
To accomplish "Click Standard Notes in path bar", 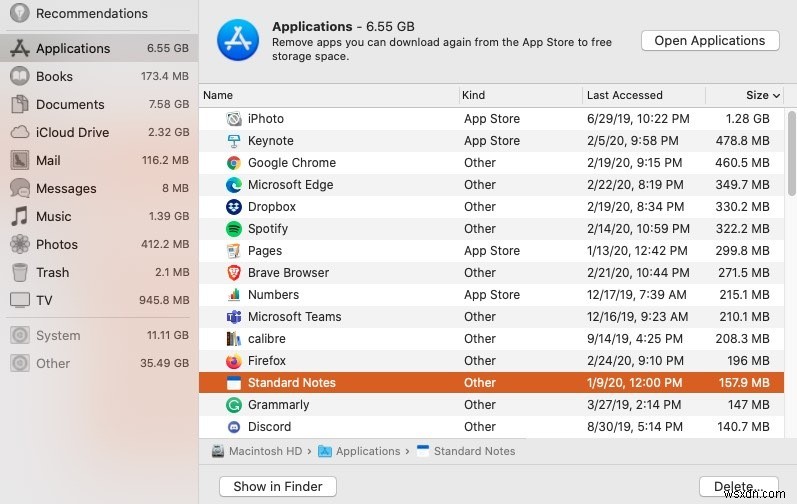I will click(466, 451).
